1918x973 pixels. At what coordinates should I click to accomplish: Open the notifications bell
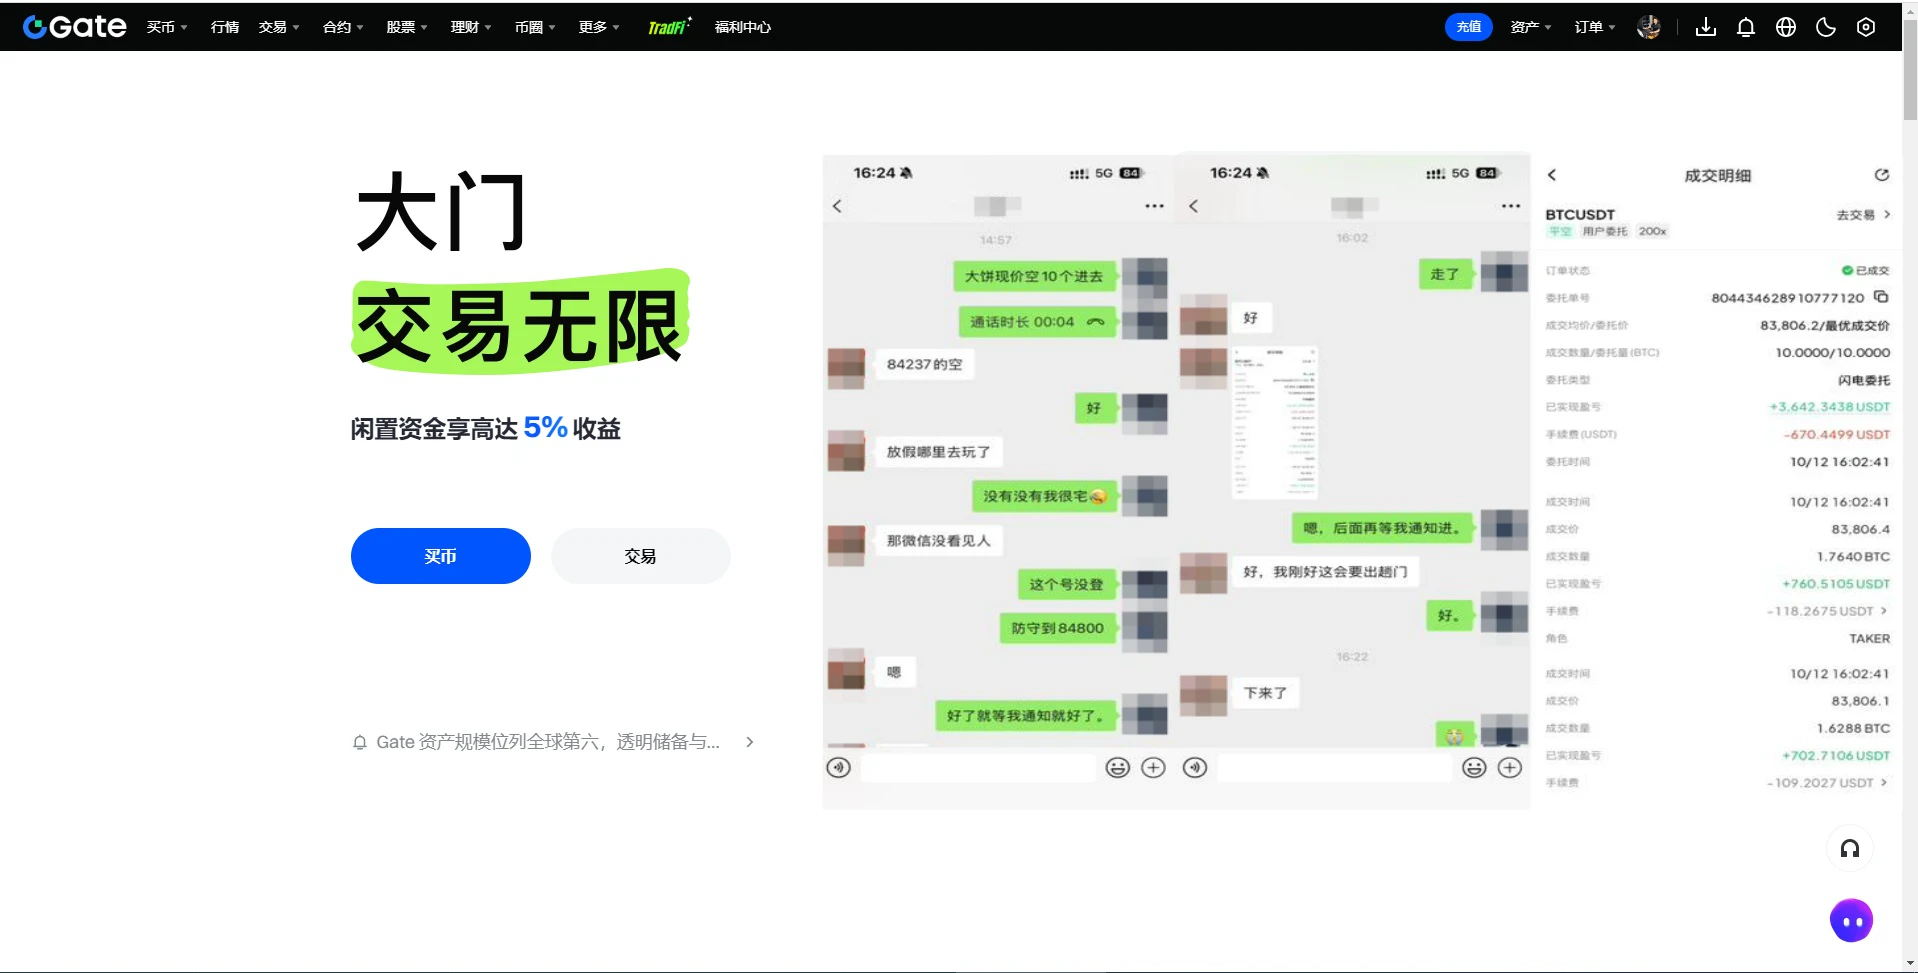click(1746, 27)
